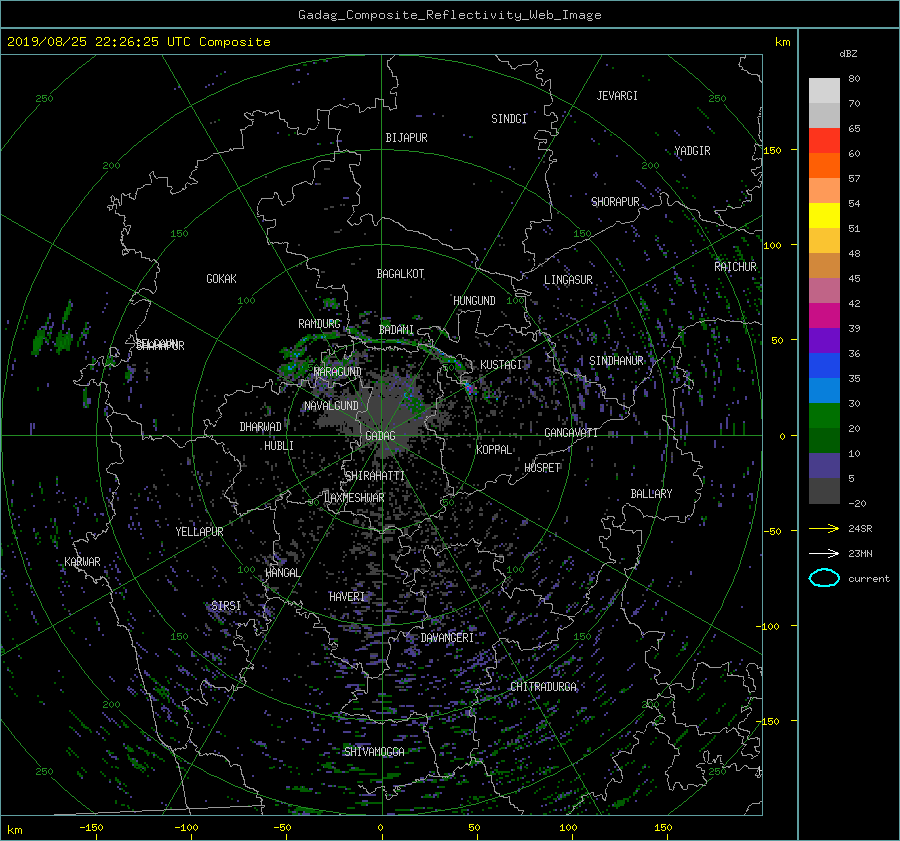Click the GOKAK city label

(222, 279)
